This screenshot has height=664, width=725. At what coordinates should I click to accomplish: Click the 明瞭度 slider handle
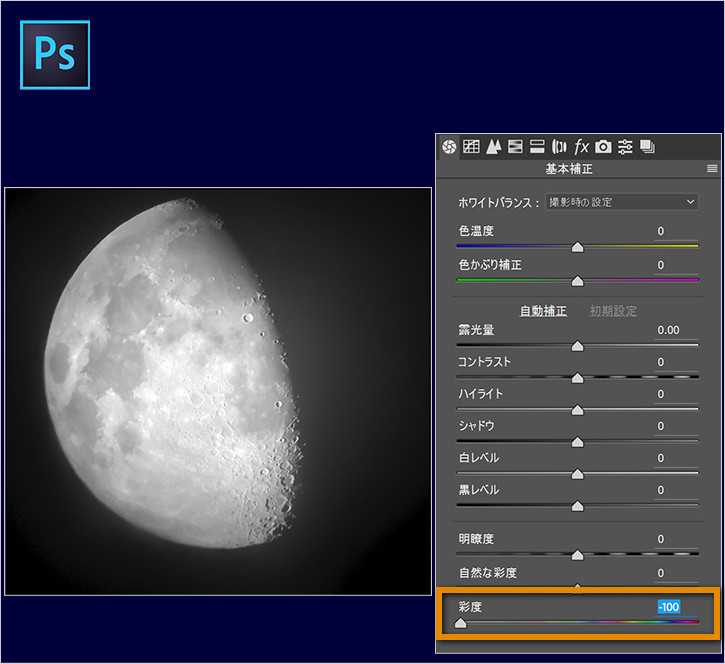(578, 555)
